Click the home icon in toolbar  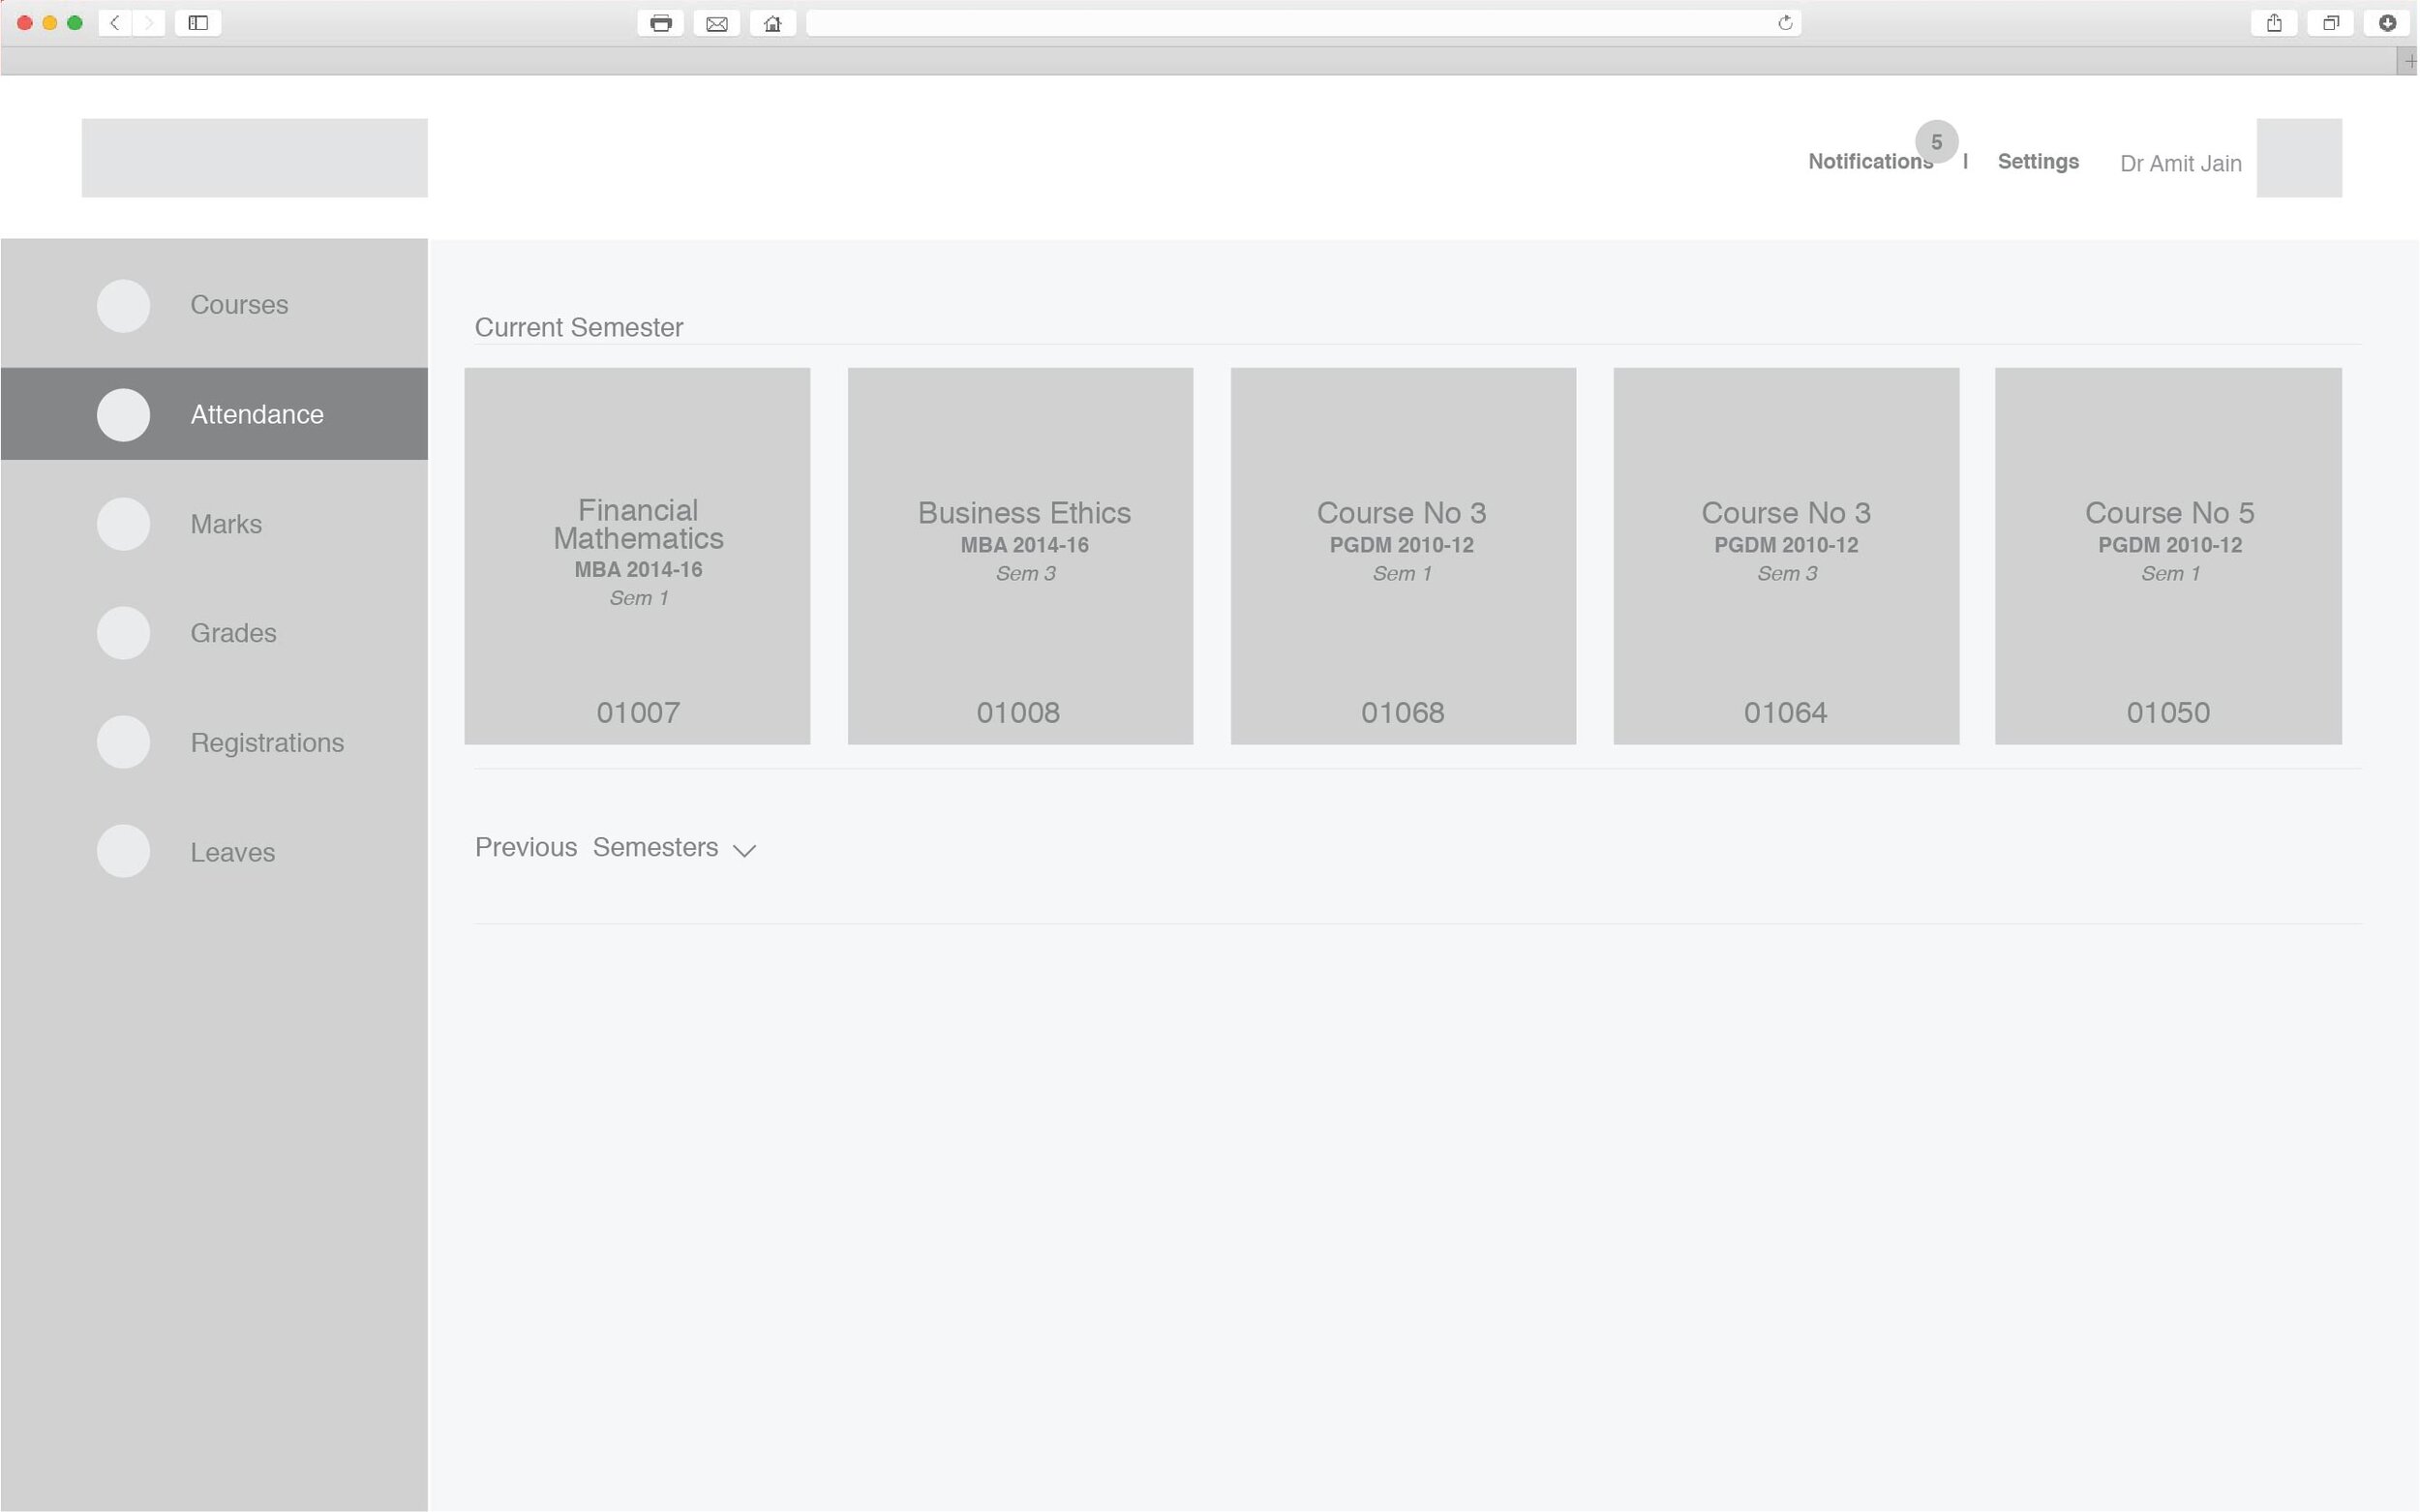772,23
